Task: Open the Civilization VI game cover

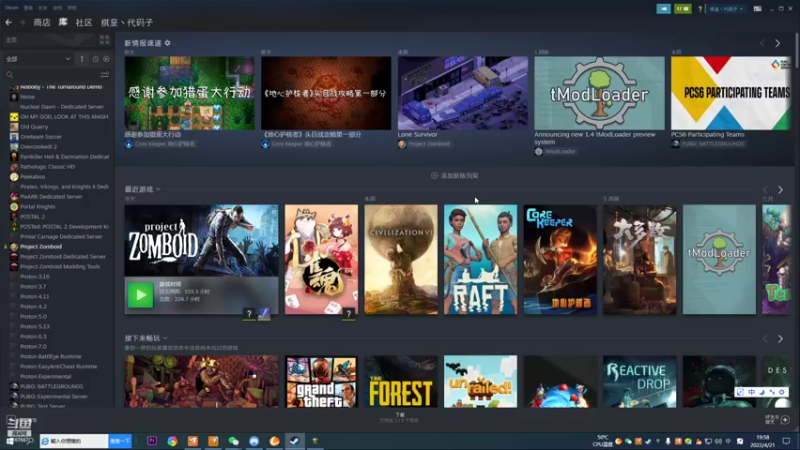Action: click(x=401, y=260)
